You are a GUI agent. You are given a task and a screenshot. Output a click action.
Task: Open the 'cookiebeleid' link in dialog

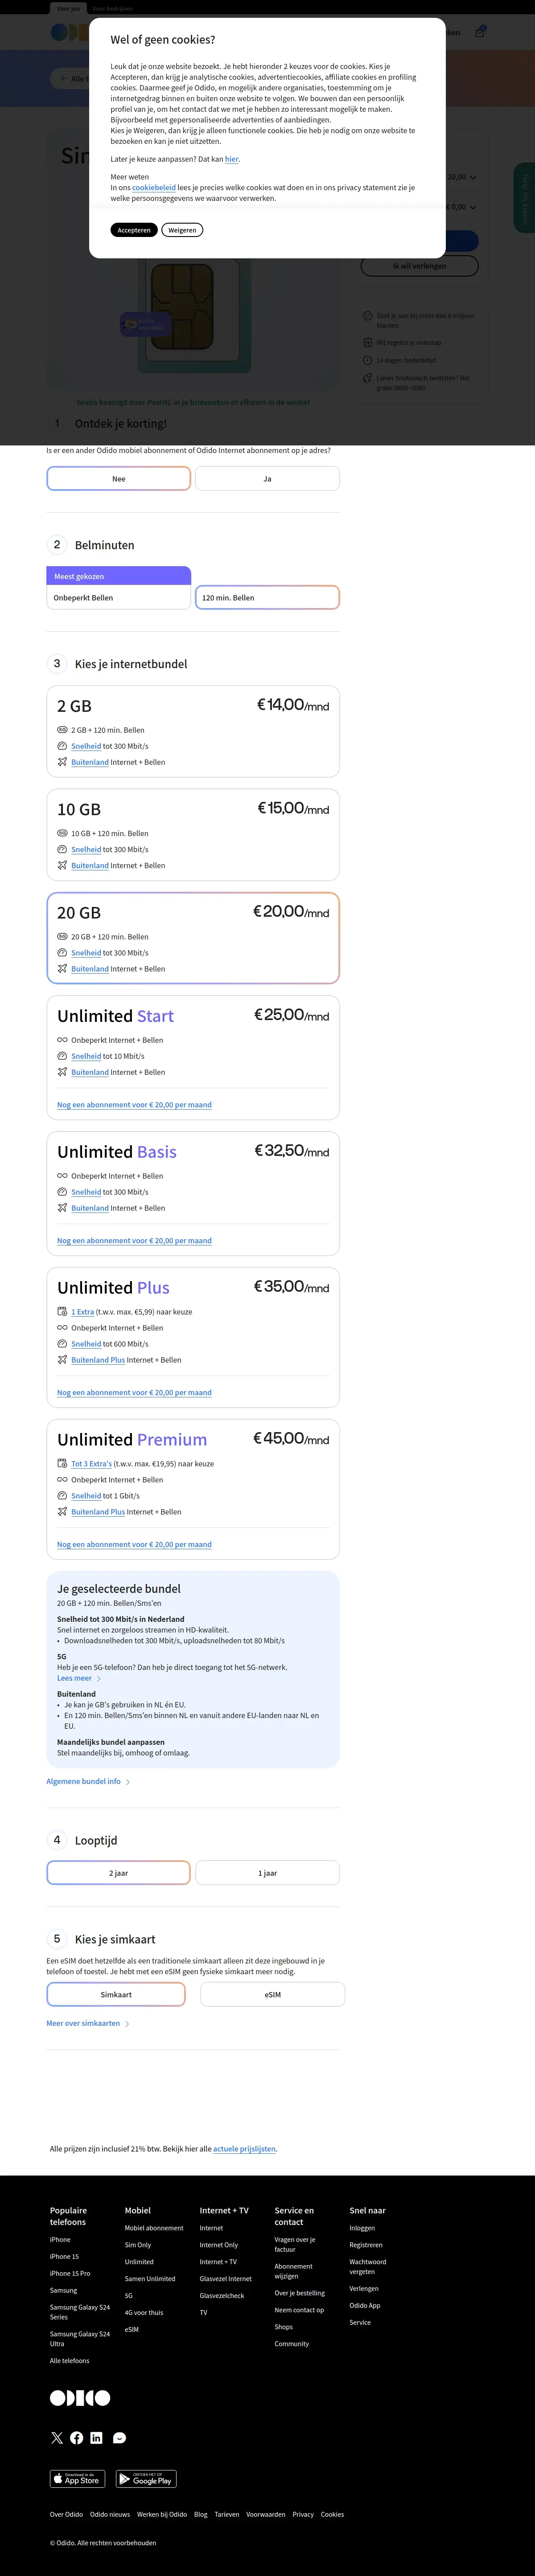pos(153,187)
